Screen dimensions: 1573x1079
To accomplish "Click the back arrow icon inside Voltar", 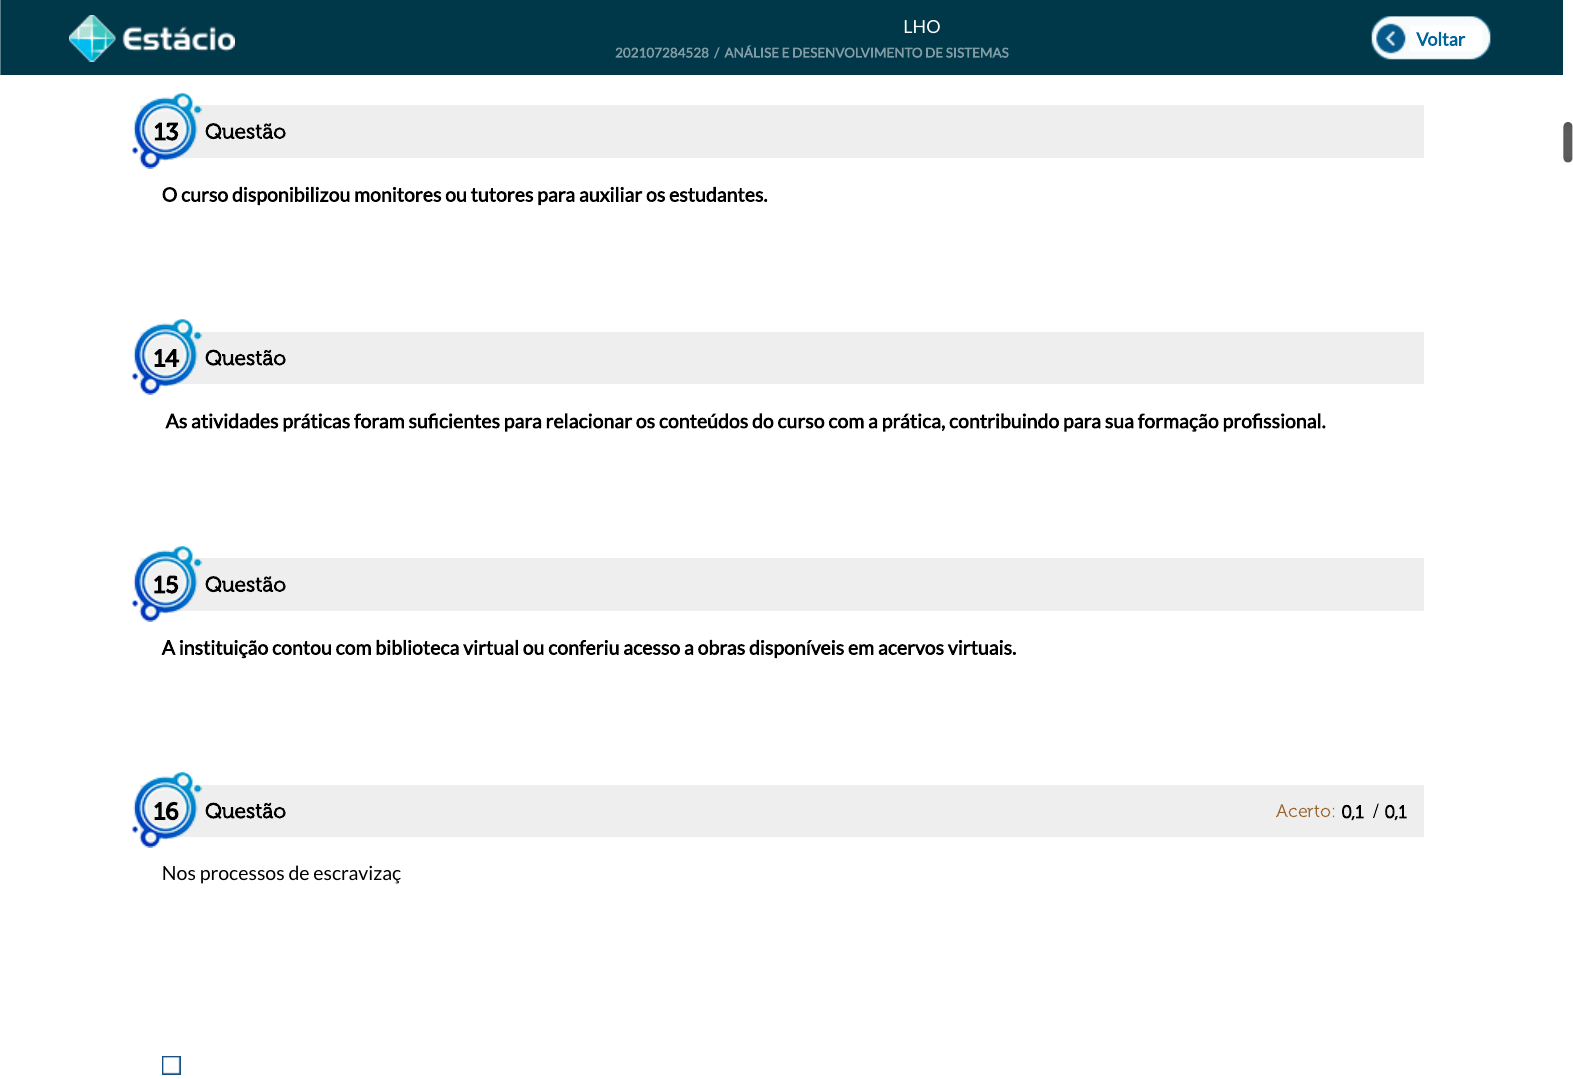I will pyautogui.click(x=1390, y=39).
